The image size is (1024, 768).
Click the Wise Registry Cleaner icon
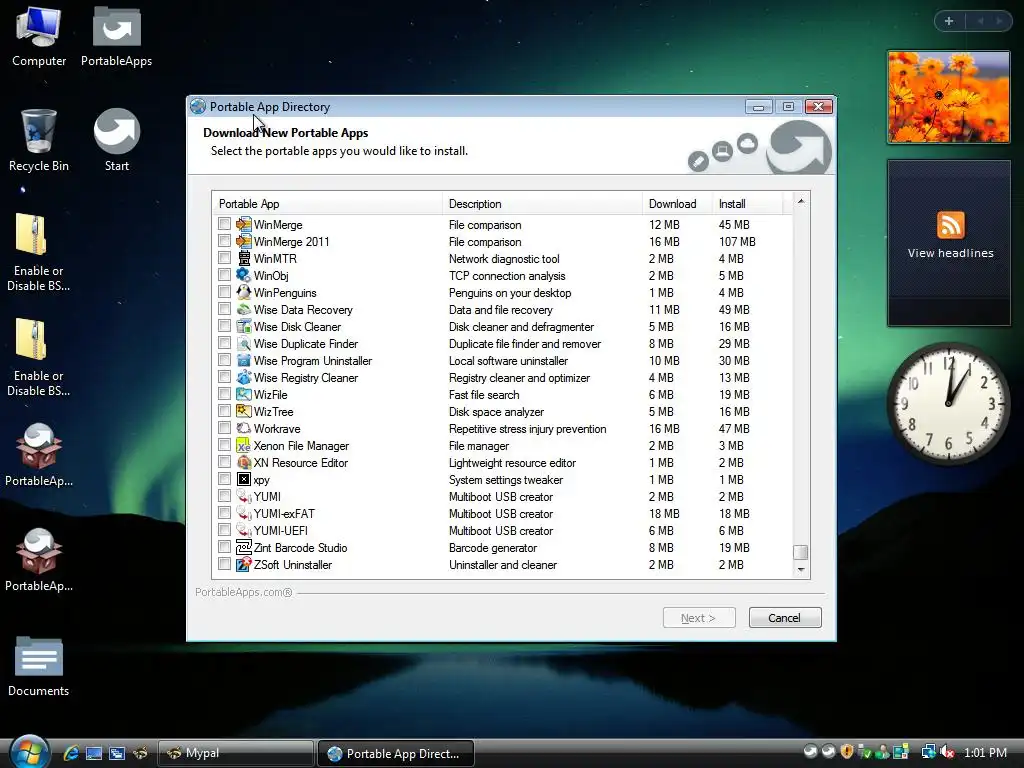244,377
